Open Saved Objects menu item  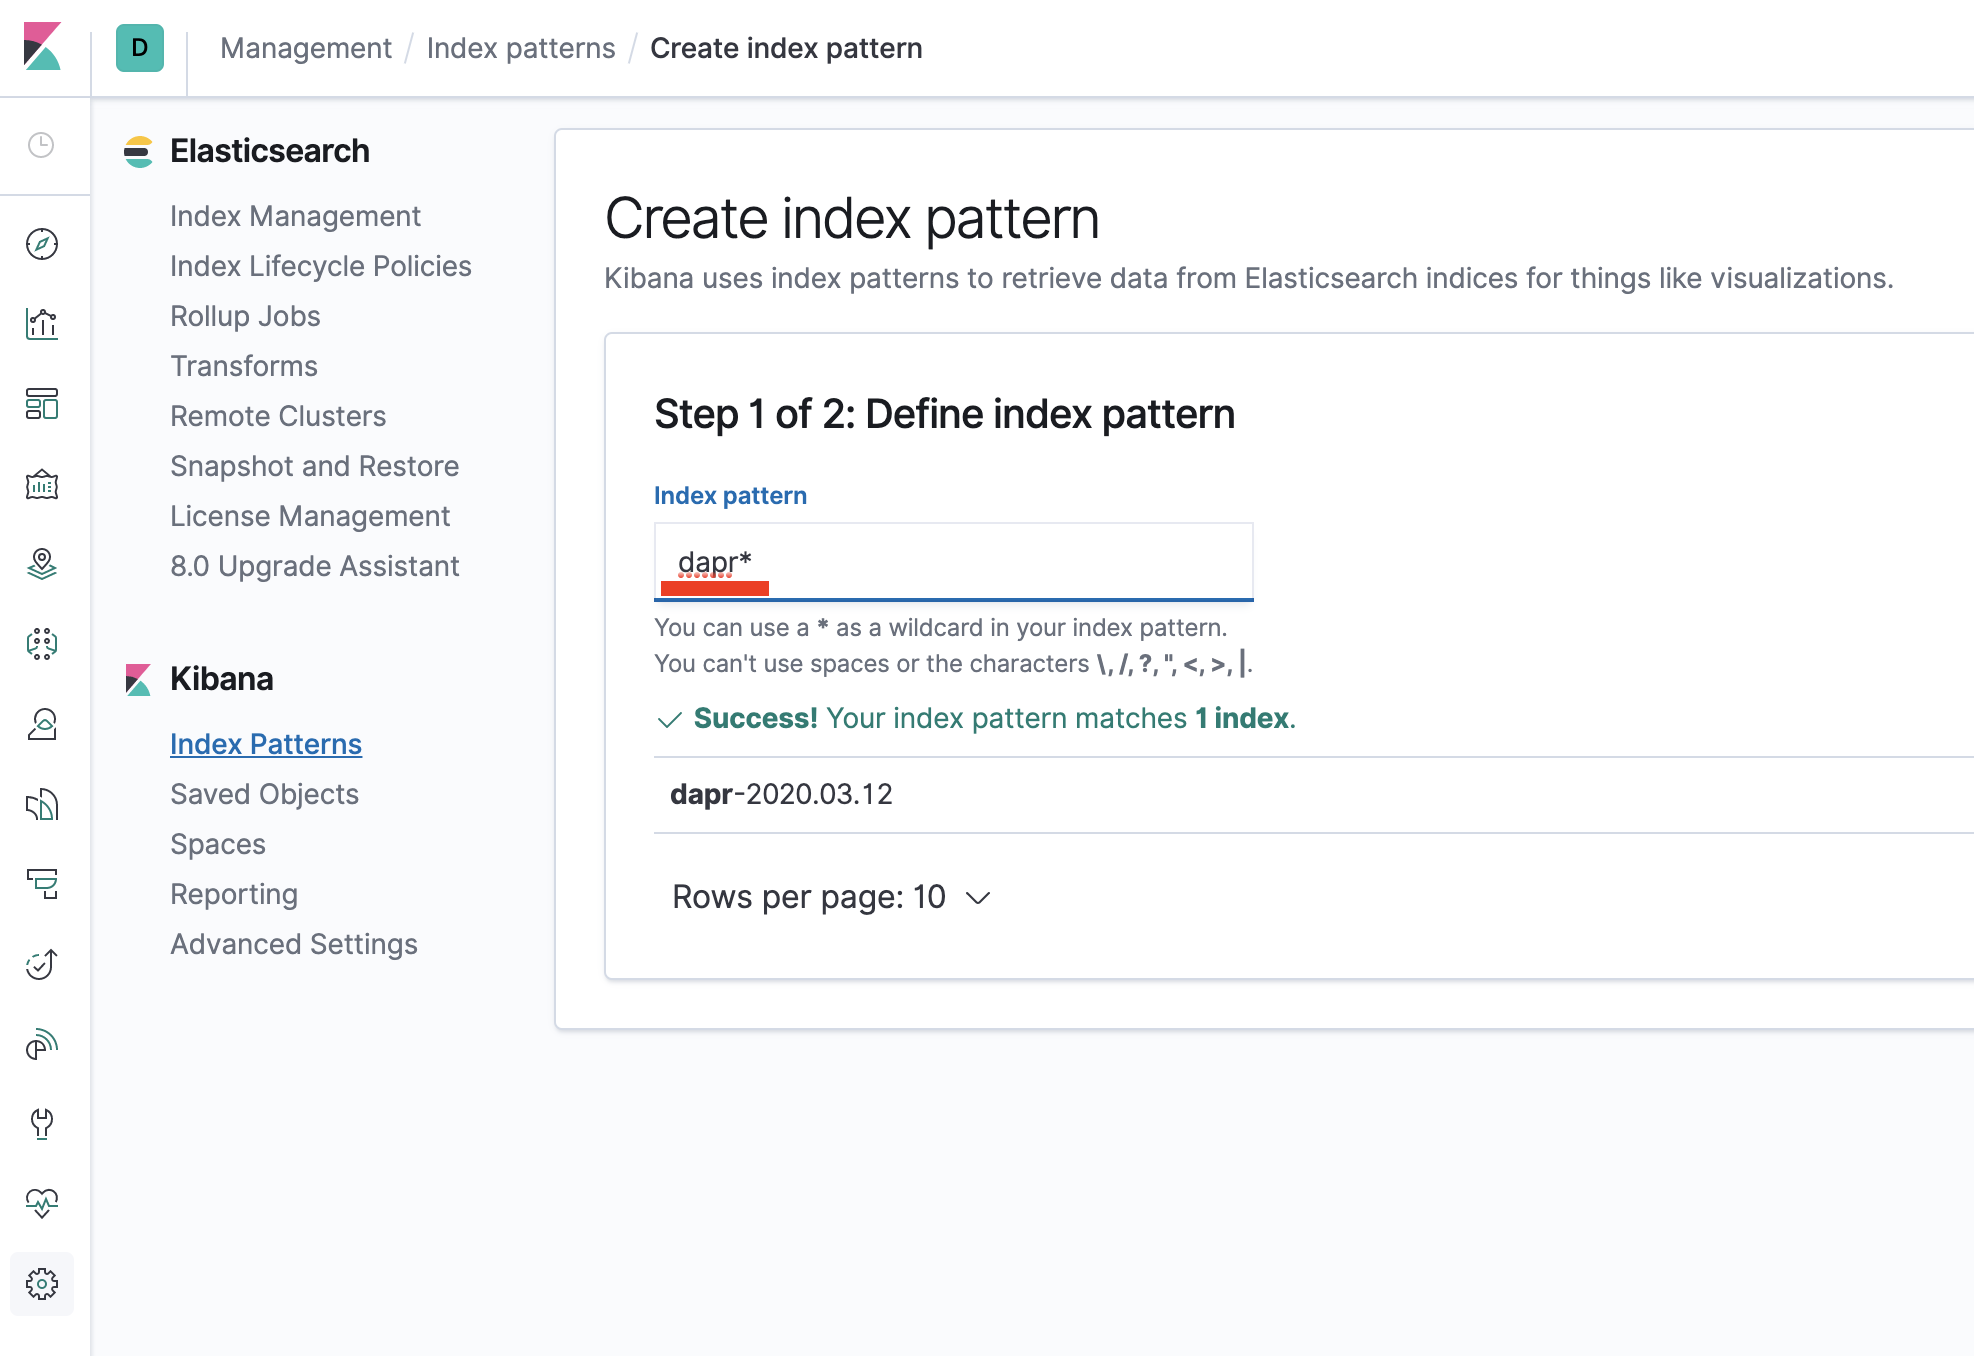coord(264,794)
